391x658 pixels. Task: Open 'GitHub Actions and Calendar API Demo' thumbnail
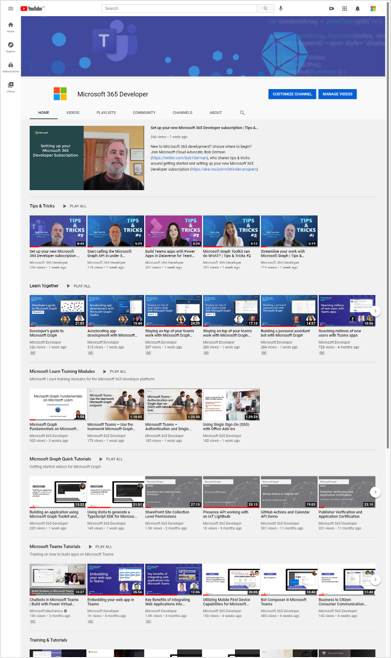289,492
